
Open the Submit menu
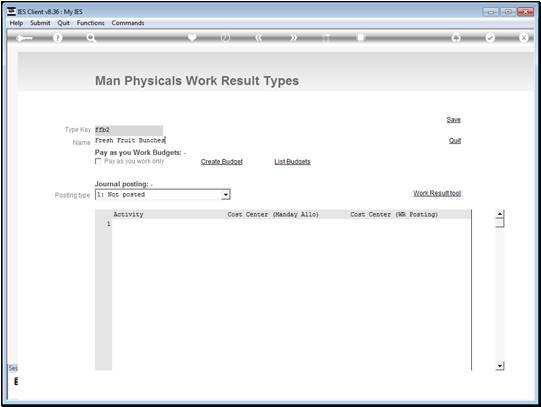40,23
